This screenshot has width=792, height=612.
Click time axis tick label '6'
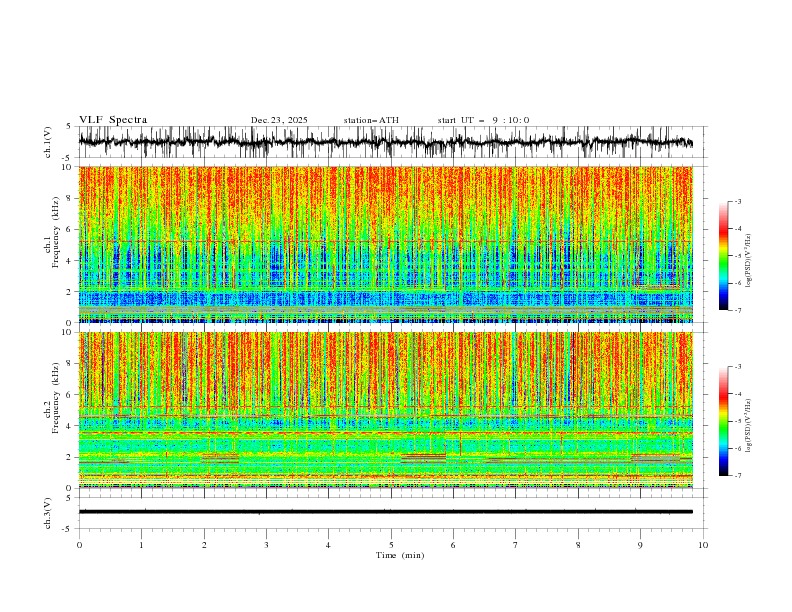453,545
